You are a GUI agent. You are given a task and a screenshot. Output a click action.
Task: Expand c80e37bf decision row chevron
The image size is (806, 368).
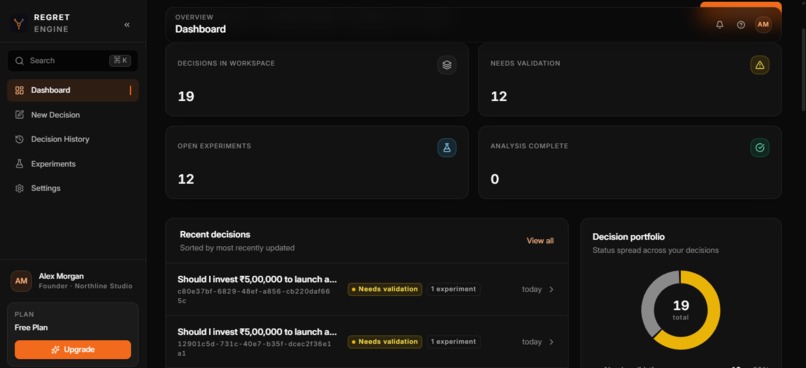click(x=552, y=289)
